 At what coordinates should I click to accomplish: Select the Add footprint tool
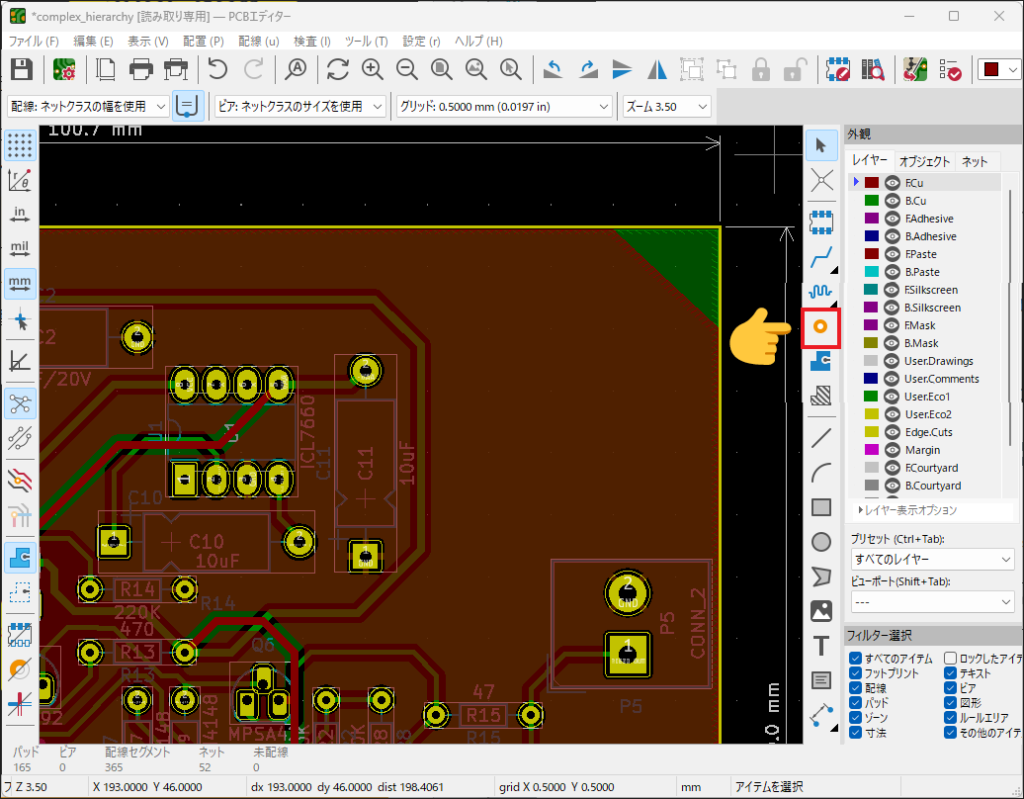tap(821, 222)
